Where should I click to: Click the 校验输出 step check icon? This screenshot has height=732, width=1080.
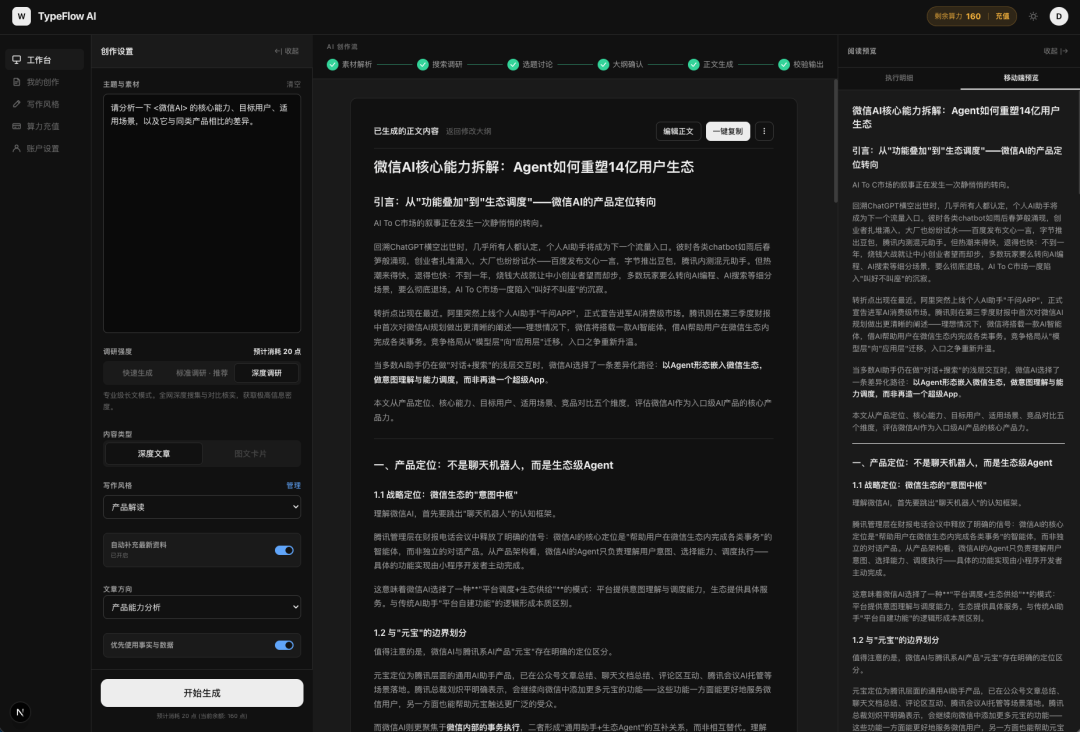tap(784, 64)
